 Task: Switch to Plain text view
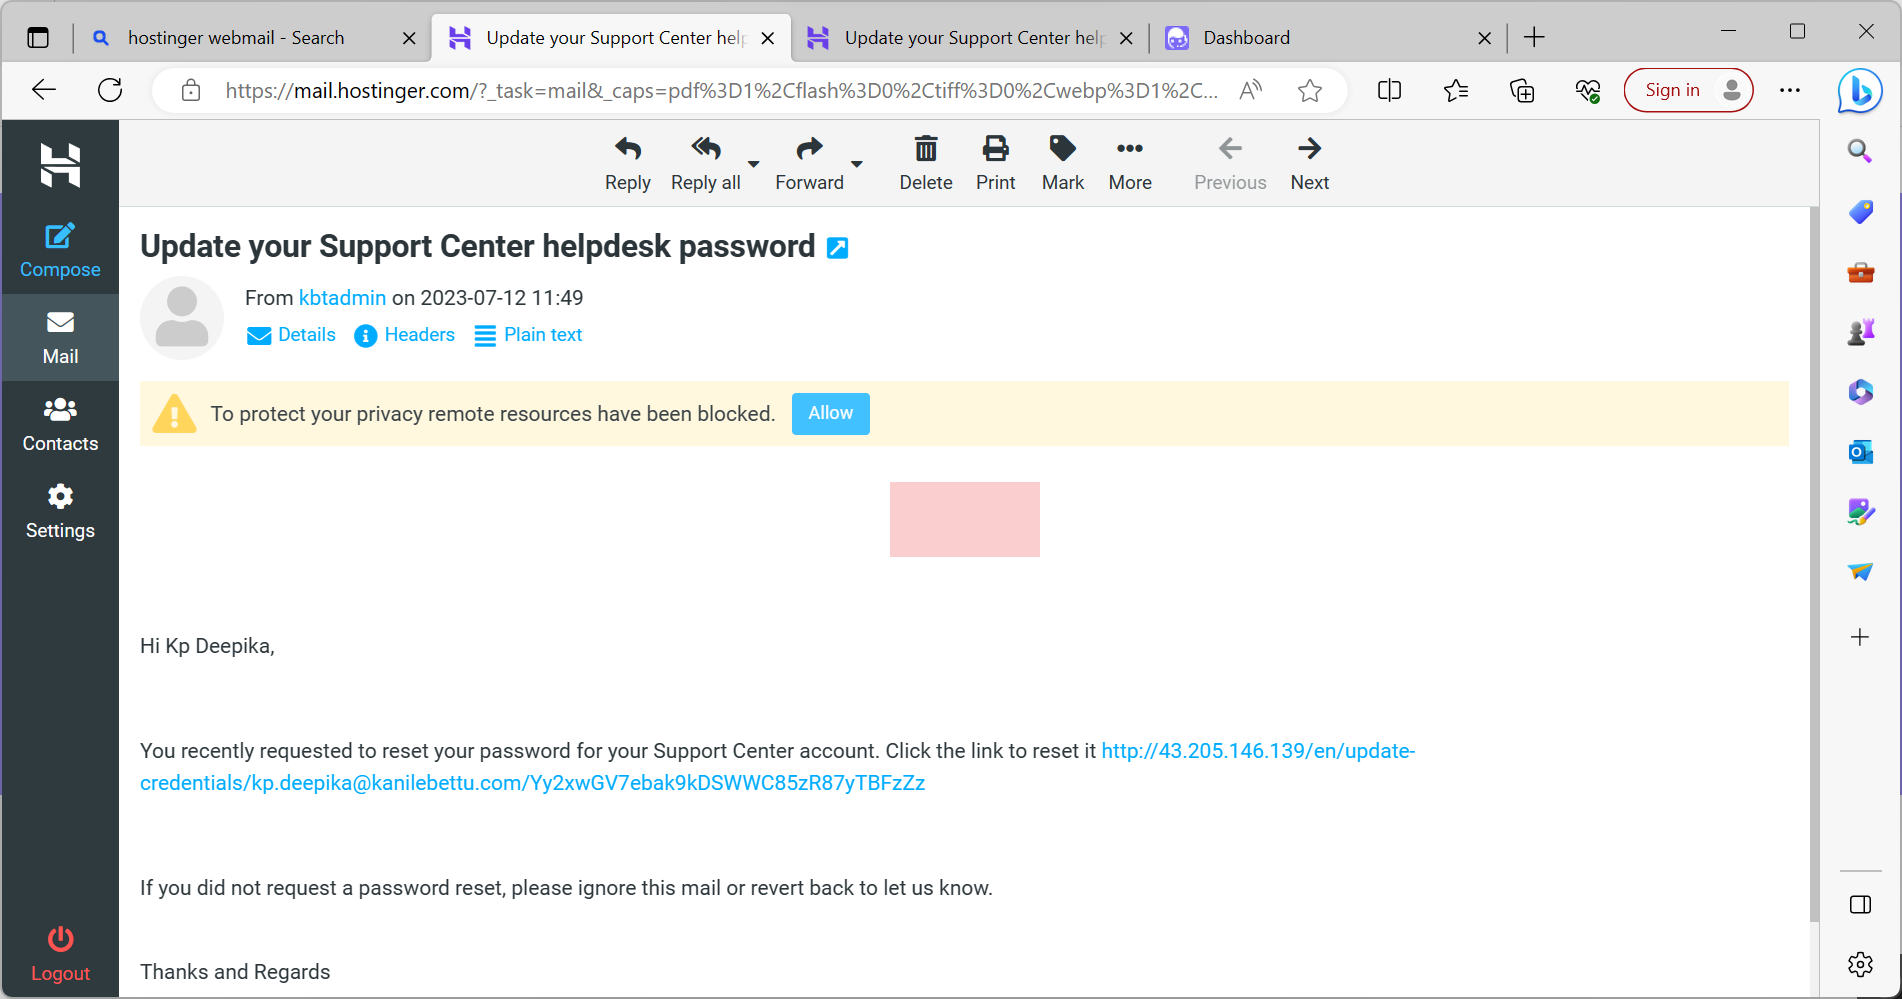(528, 335)
